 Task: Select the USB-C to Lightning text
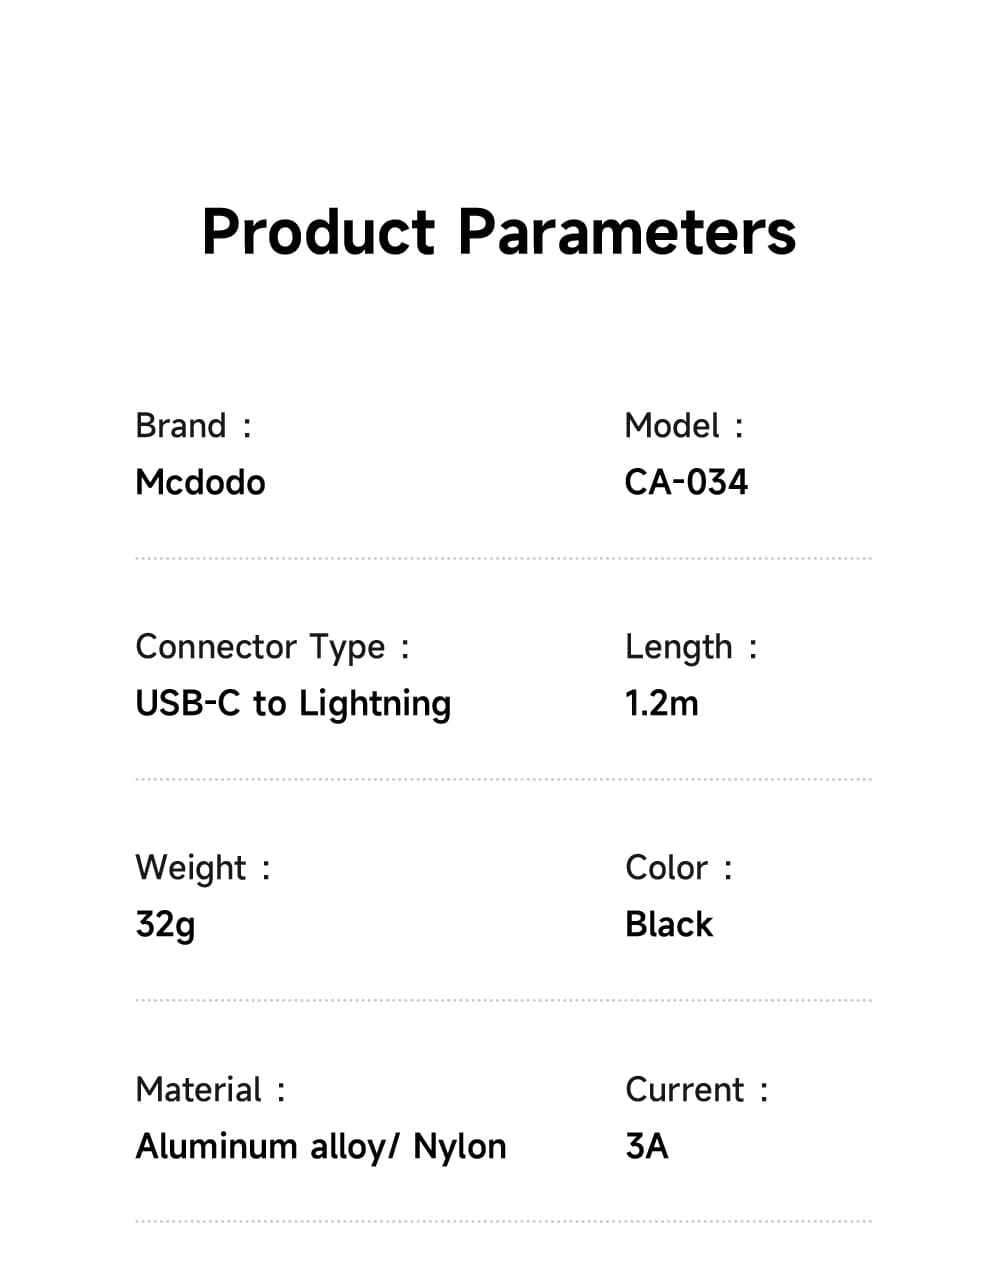(293, 704)
